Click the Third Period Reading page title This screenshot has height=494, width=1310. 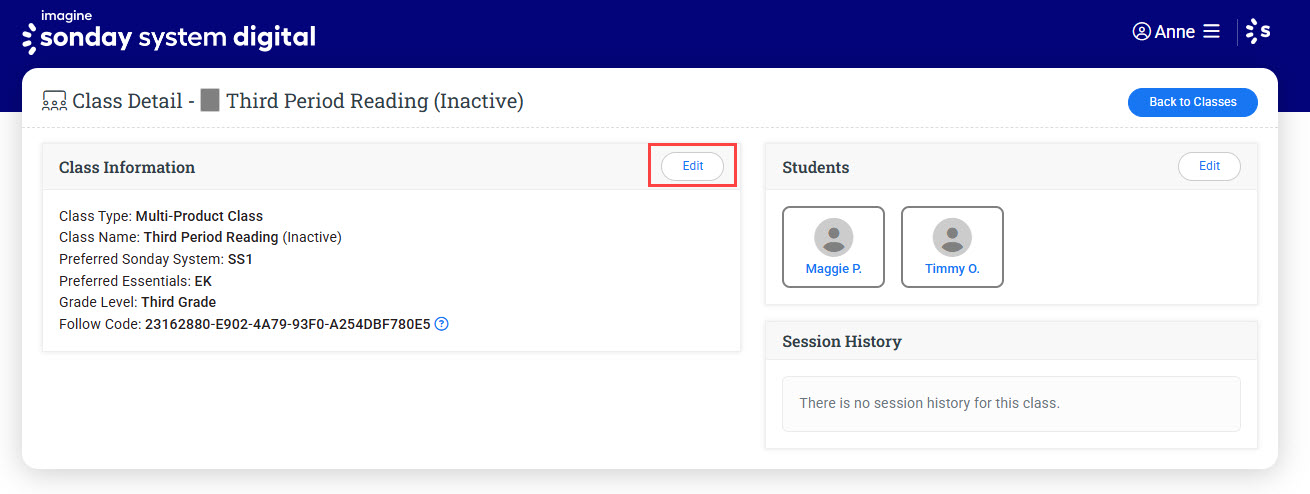tap(374, 101)
